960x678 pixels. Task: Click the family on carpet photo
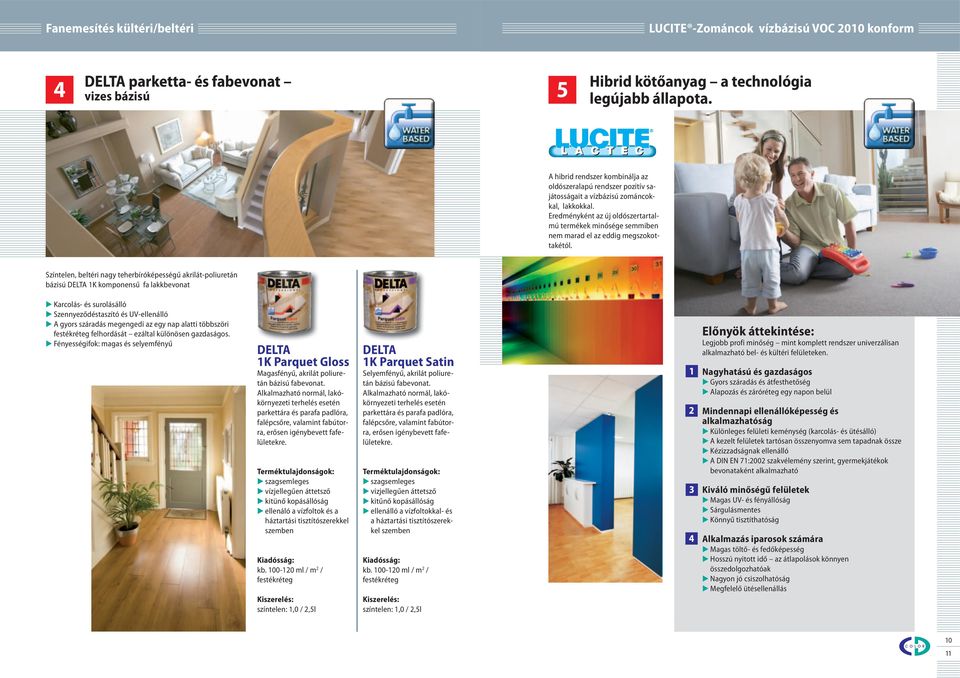tap(817, 213)
